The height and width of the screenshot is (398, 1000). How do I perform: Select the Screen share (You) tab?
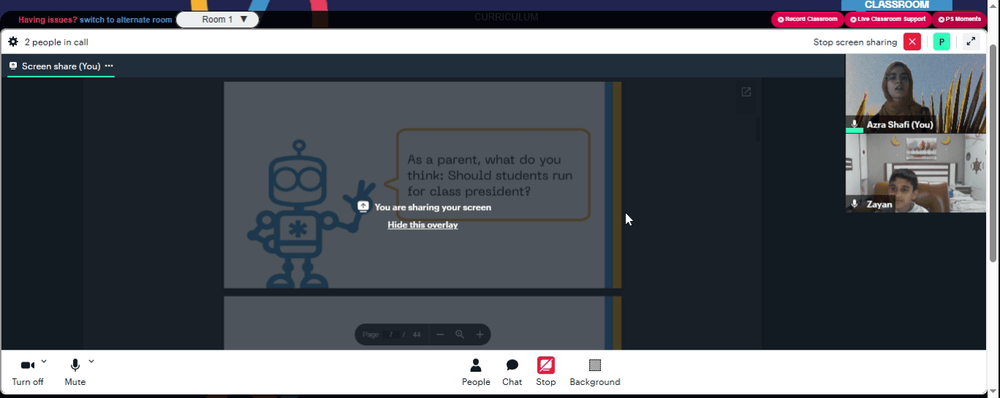(x=61, y=66)
